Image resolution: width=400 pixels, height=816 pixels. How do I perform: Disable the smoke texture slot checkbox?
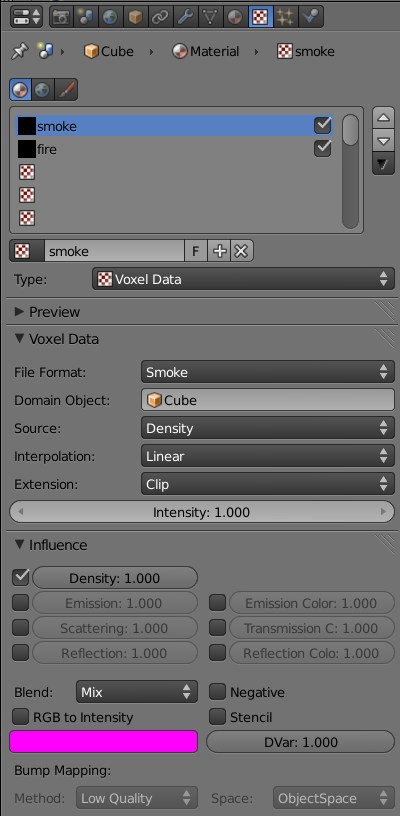(322, 125)
